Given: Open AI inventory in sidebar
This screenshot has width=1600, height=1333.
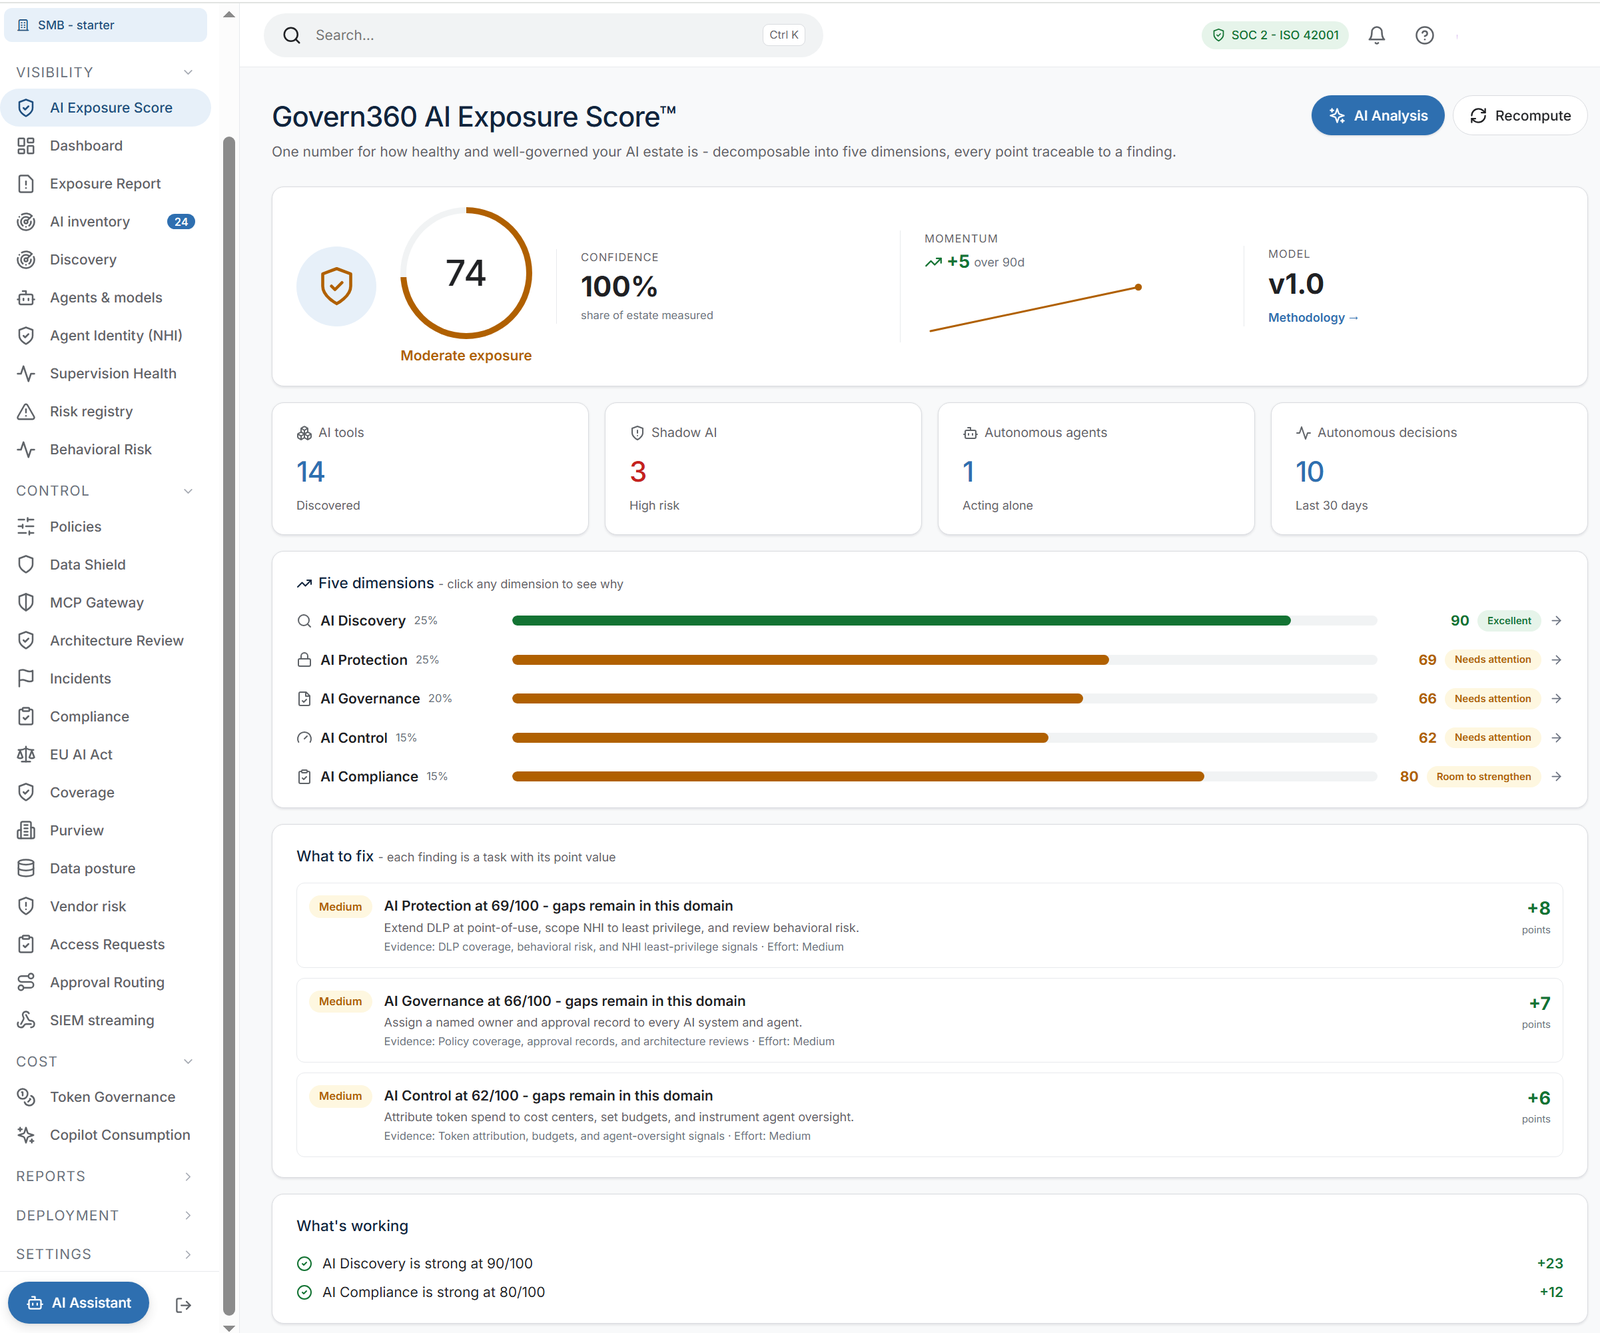Looking at the screenshot, I should coord(105,222).
